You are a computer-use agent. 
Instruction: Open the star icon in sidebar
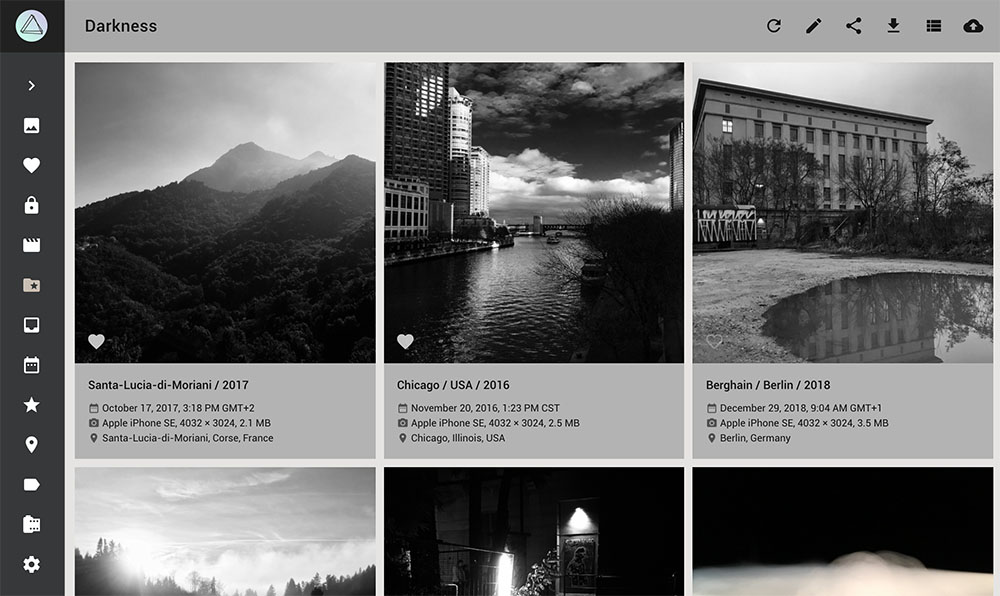tap(31, 405)
